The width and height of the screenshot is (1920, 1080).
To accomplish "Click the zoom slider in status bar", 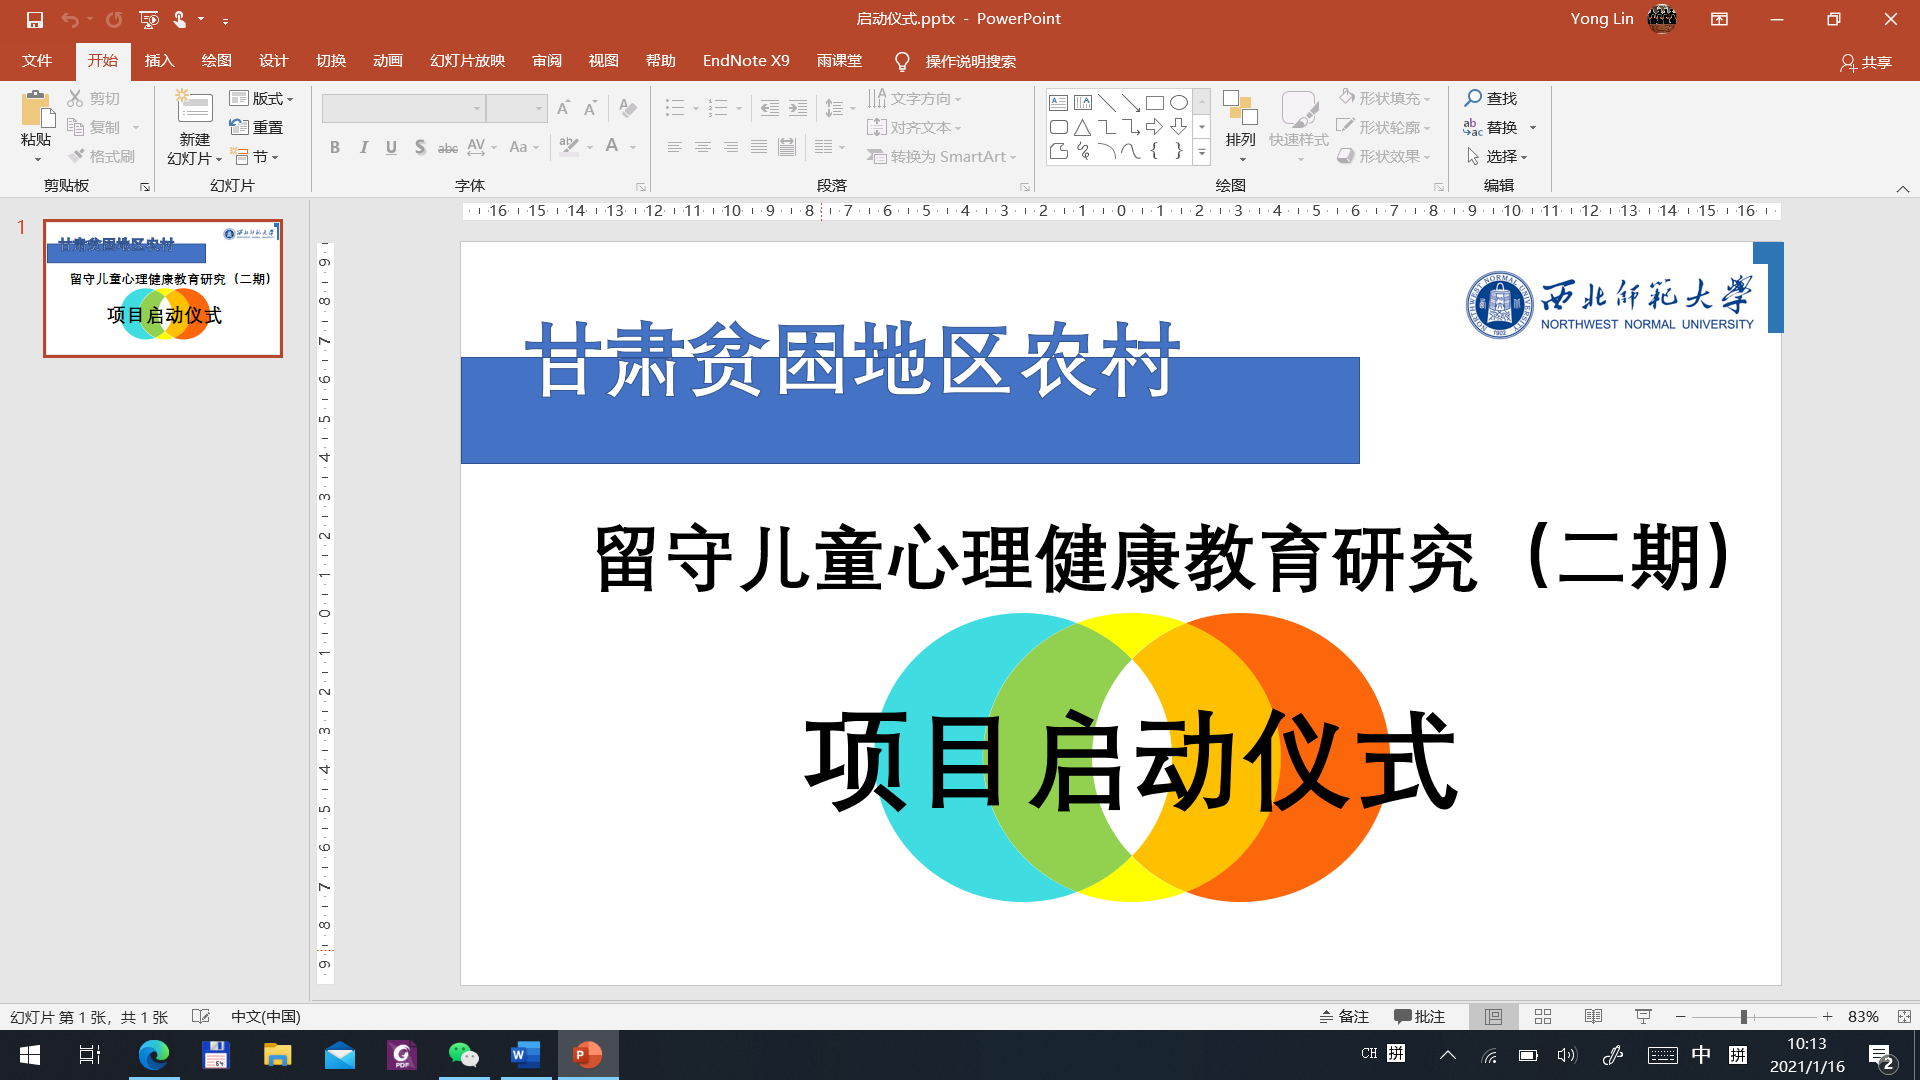I will [x=1743, y=1016].
